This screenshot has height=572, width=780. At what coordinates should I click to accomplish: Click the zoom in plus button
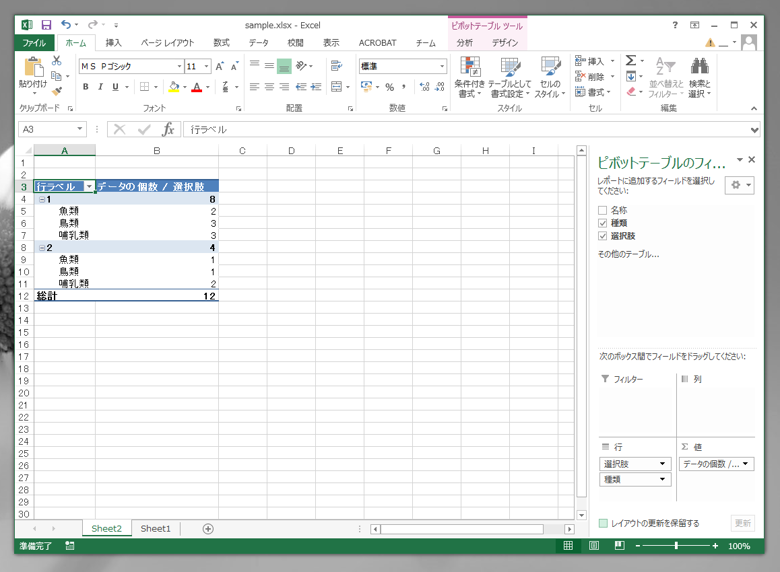(715, 546)
